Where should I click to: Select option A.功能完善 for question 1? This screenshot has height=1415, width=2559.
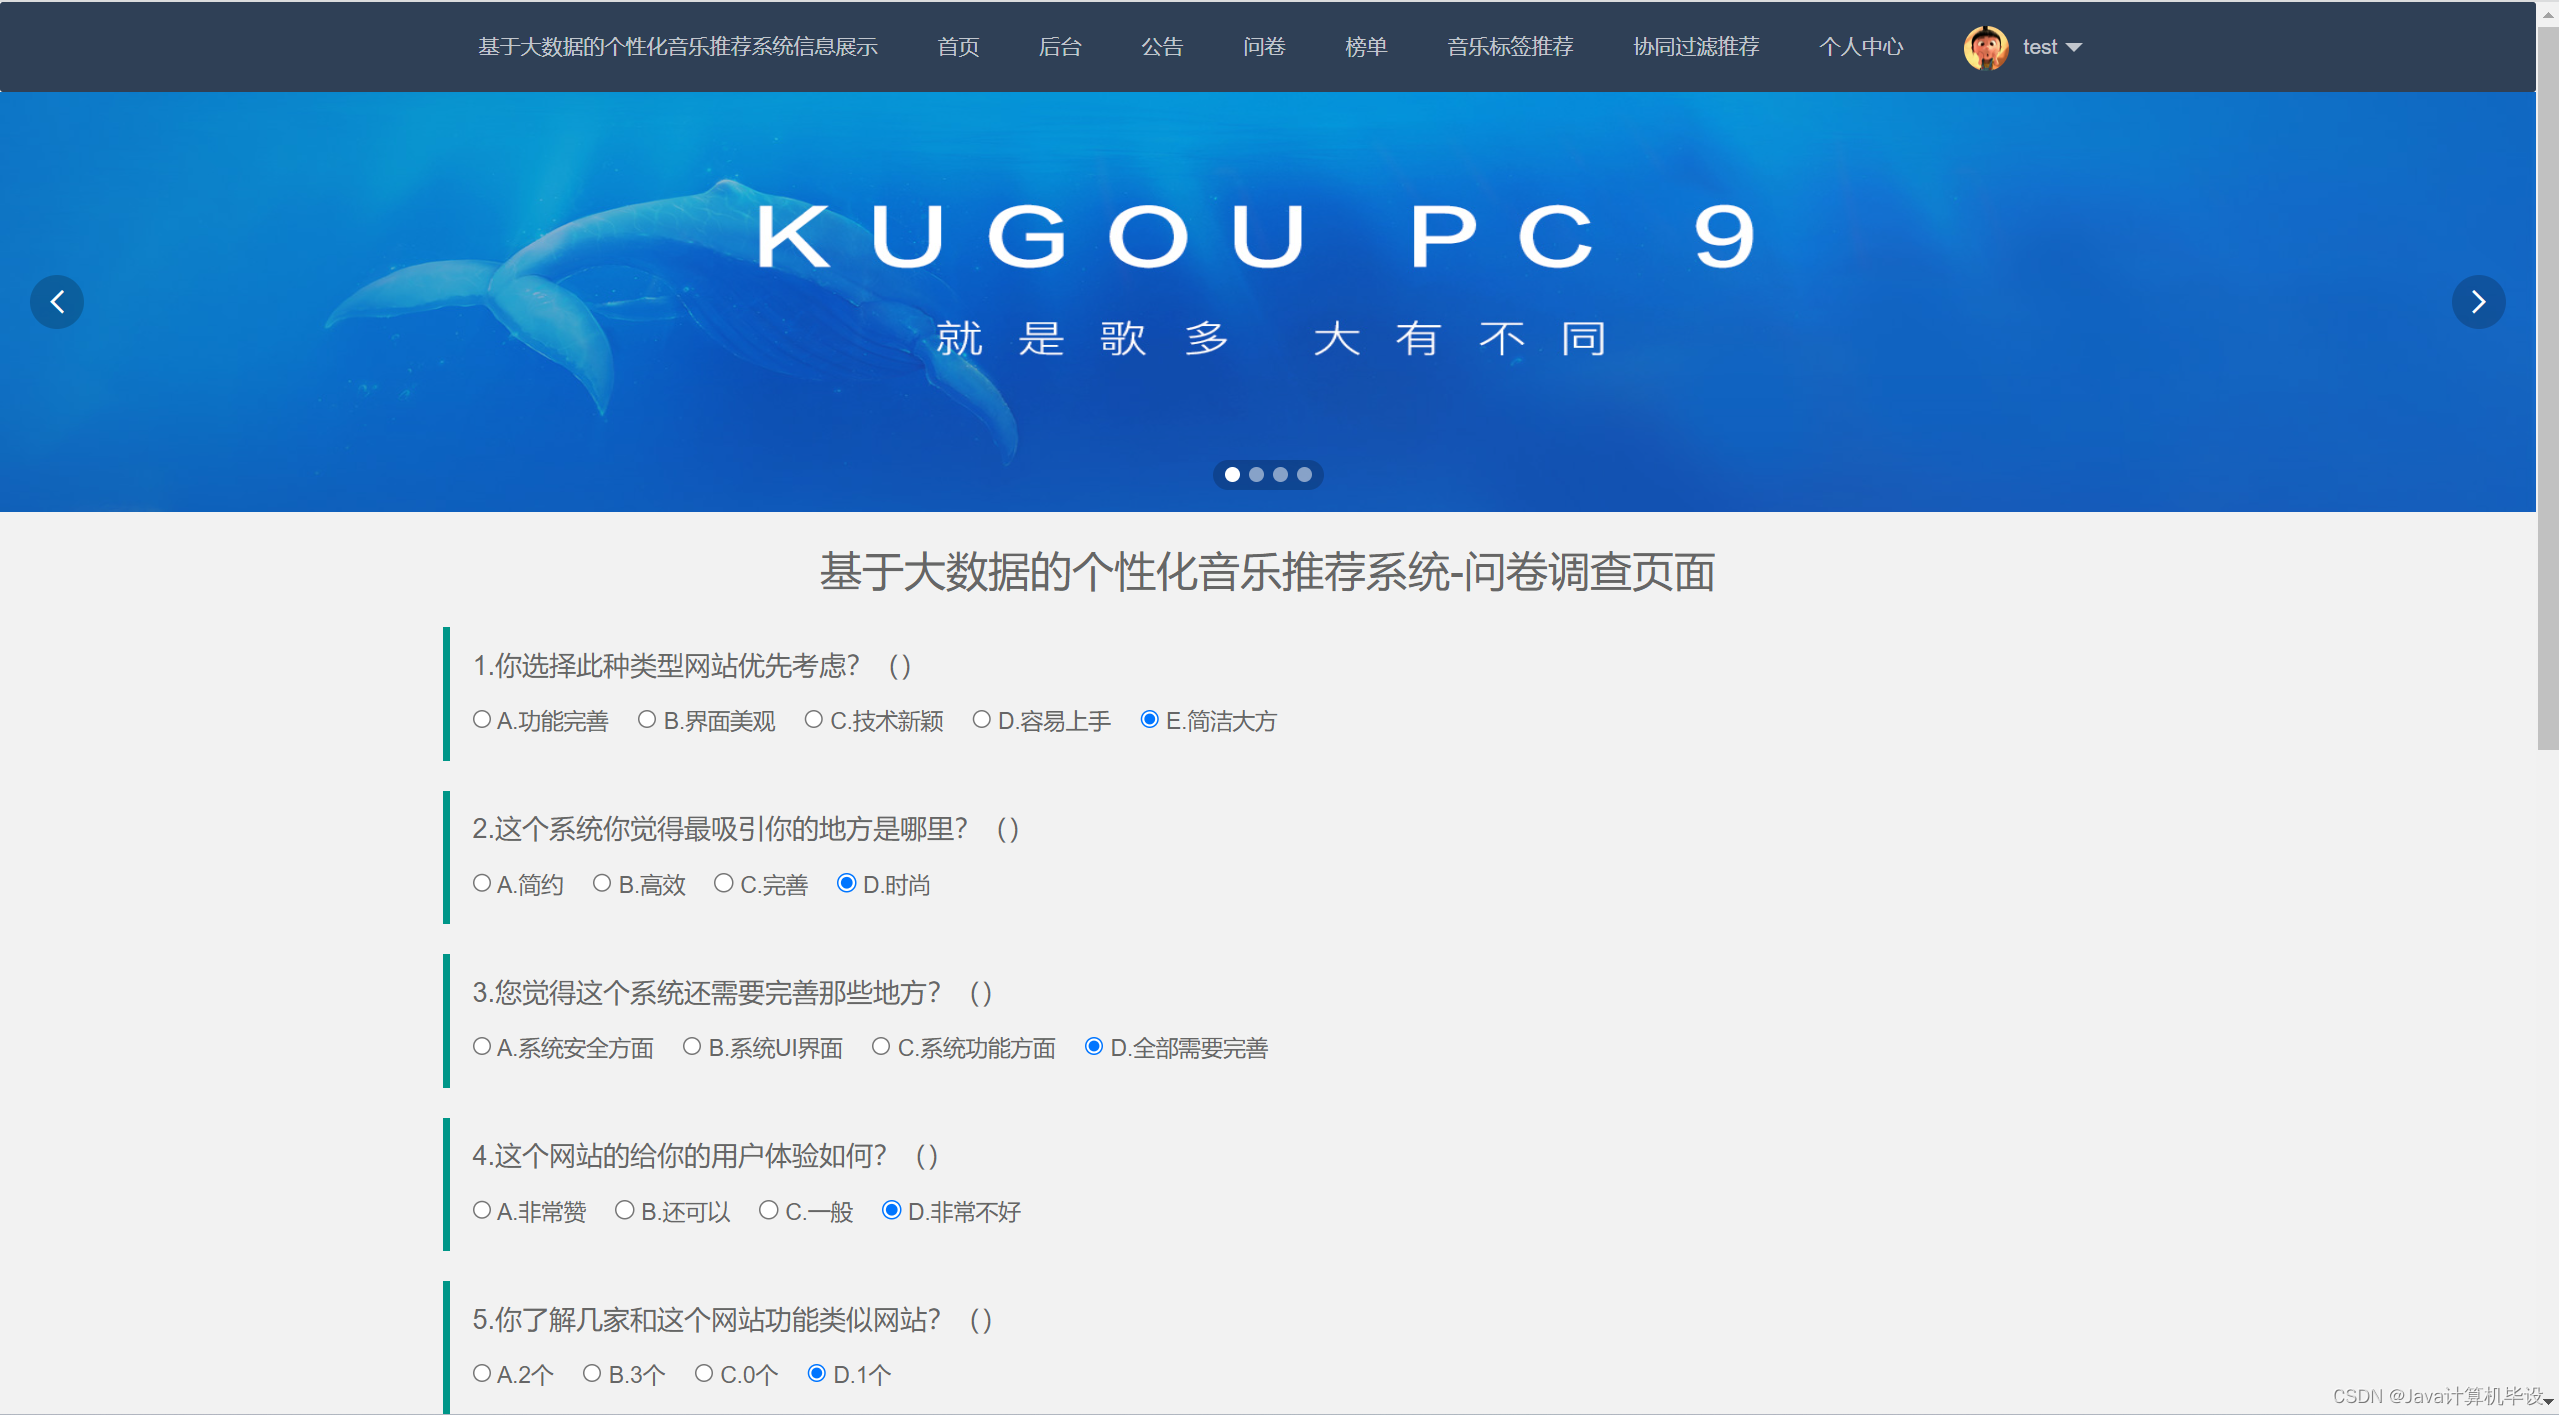coord(482,719)
